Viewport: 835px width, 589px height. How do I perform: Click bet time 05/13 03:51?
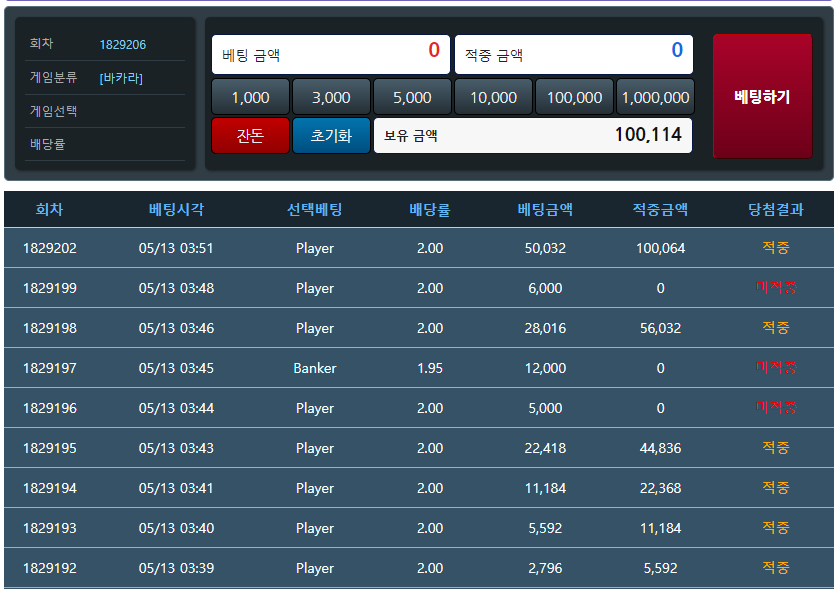[176, 248]
